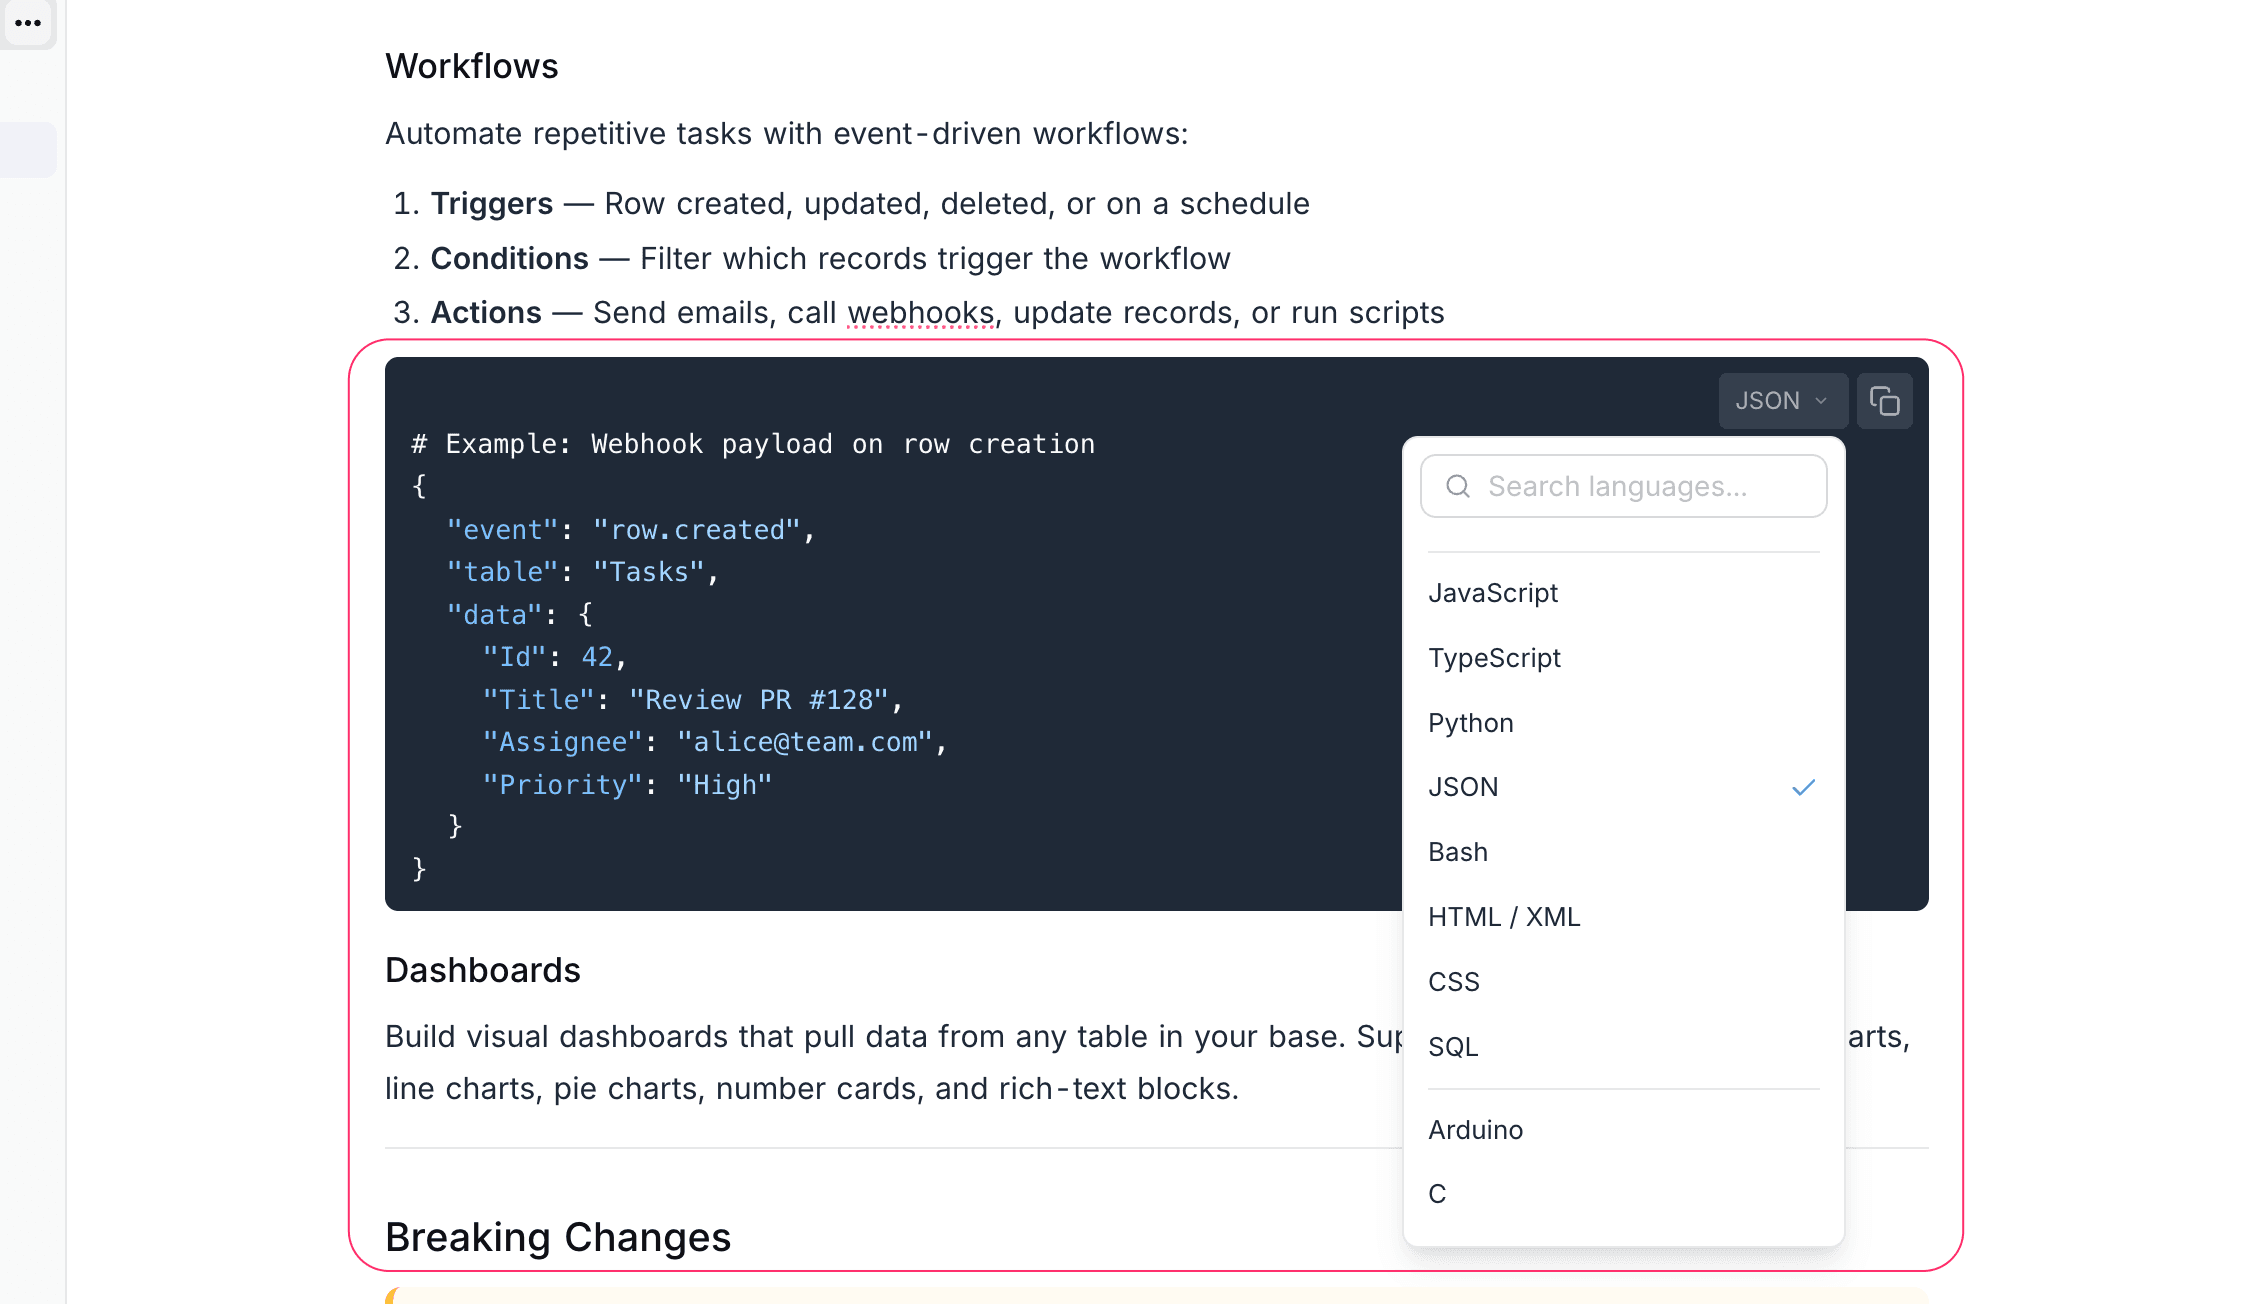Select JavaScript from the language list

1493,593
